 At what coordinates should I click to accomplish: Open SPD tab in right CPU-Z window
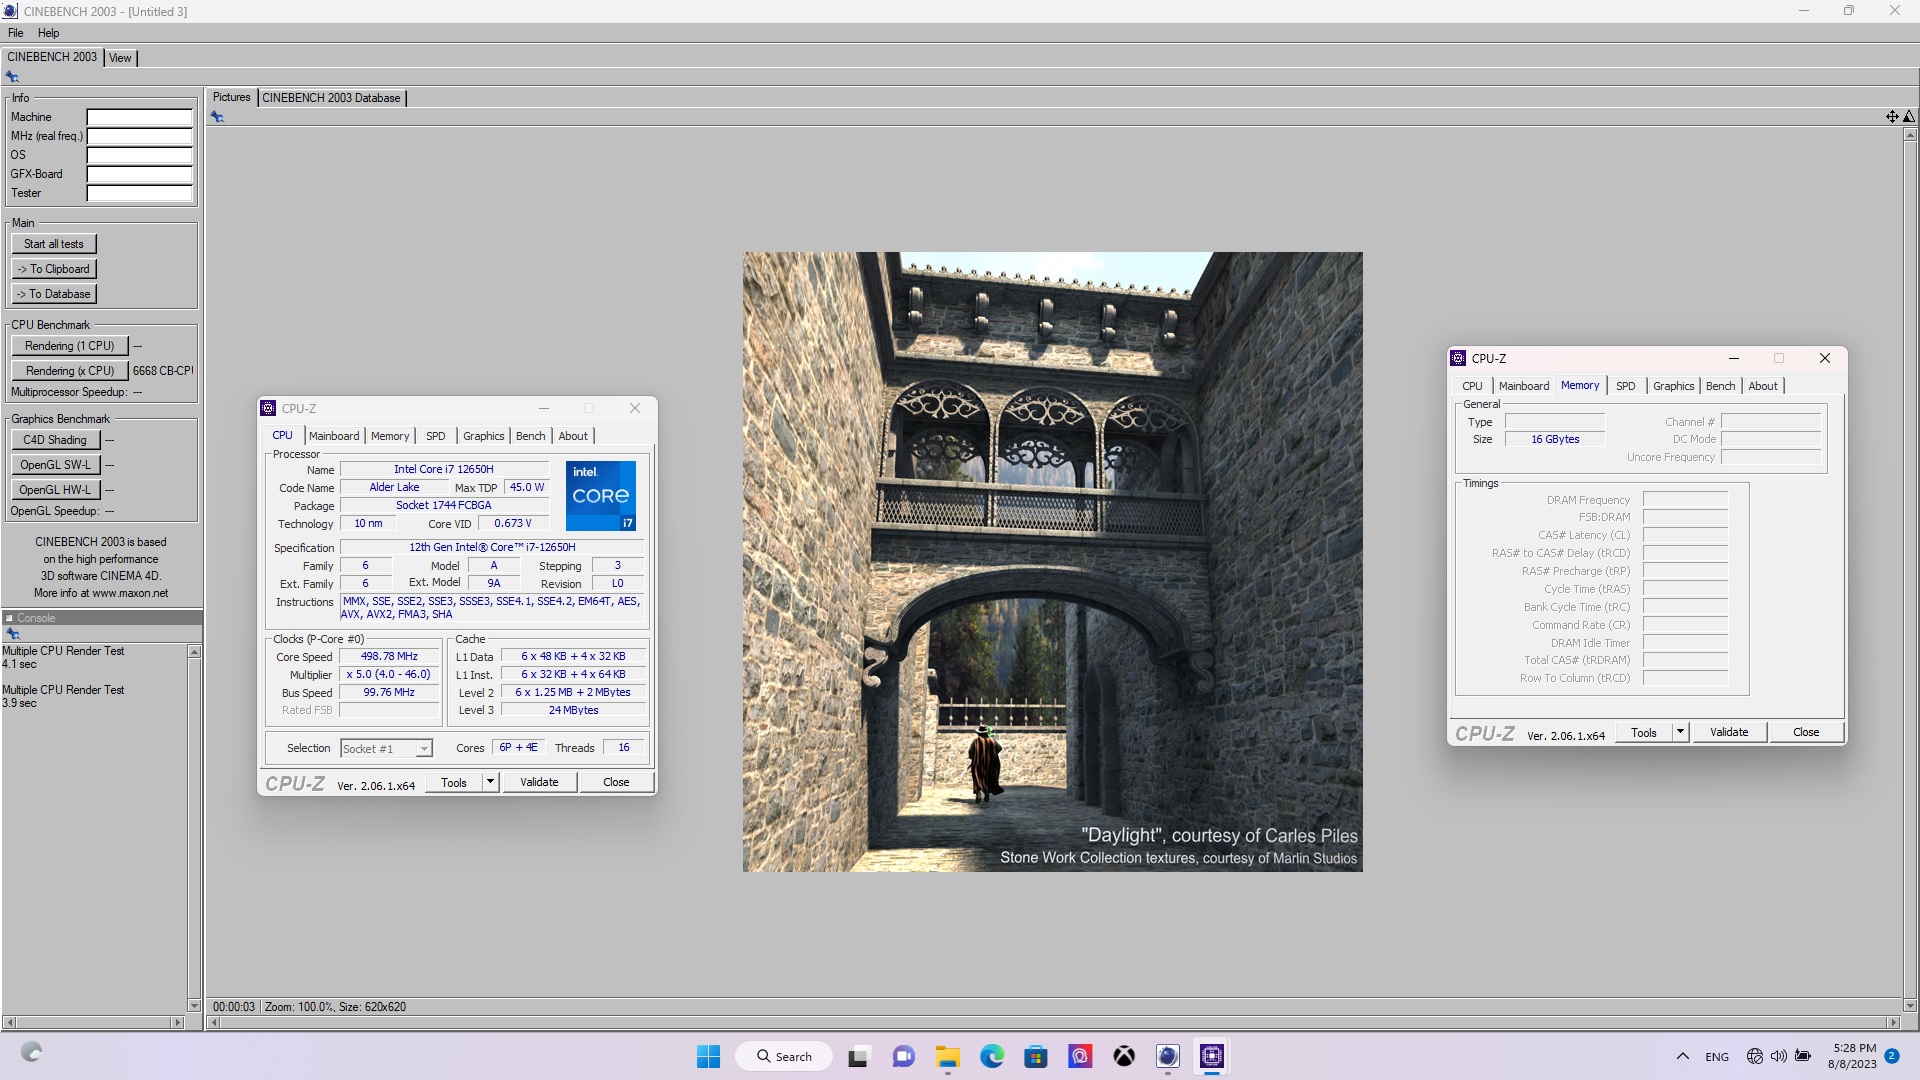1626,386
